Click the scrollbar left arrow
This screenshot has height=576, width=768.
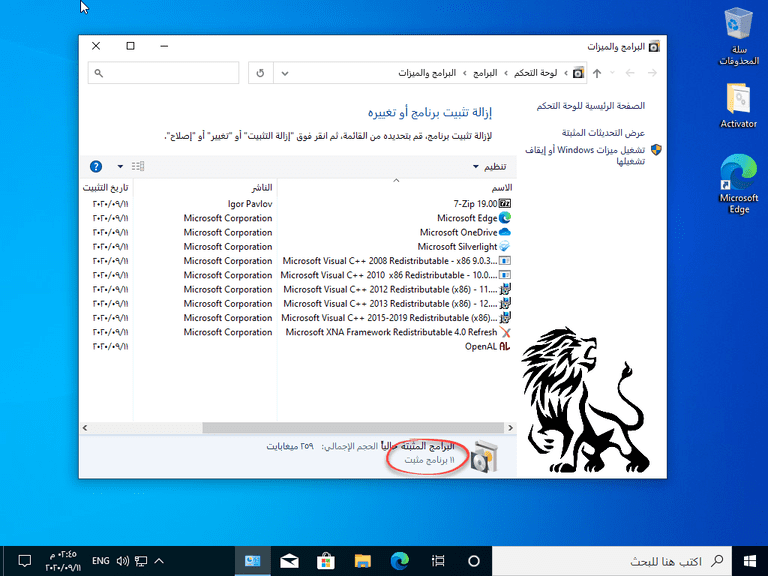click(85, 428)
